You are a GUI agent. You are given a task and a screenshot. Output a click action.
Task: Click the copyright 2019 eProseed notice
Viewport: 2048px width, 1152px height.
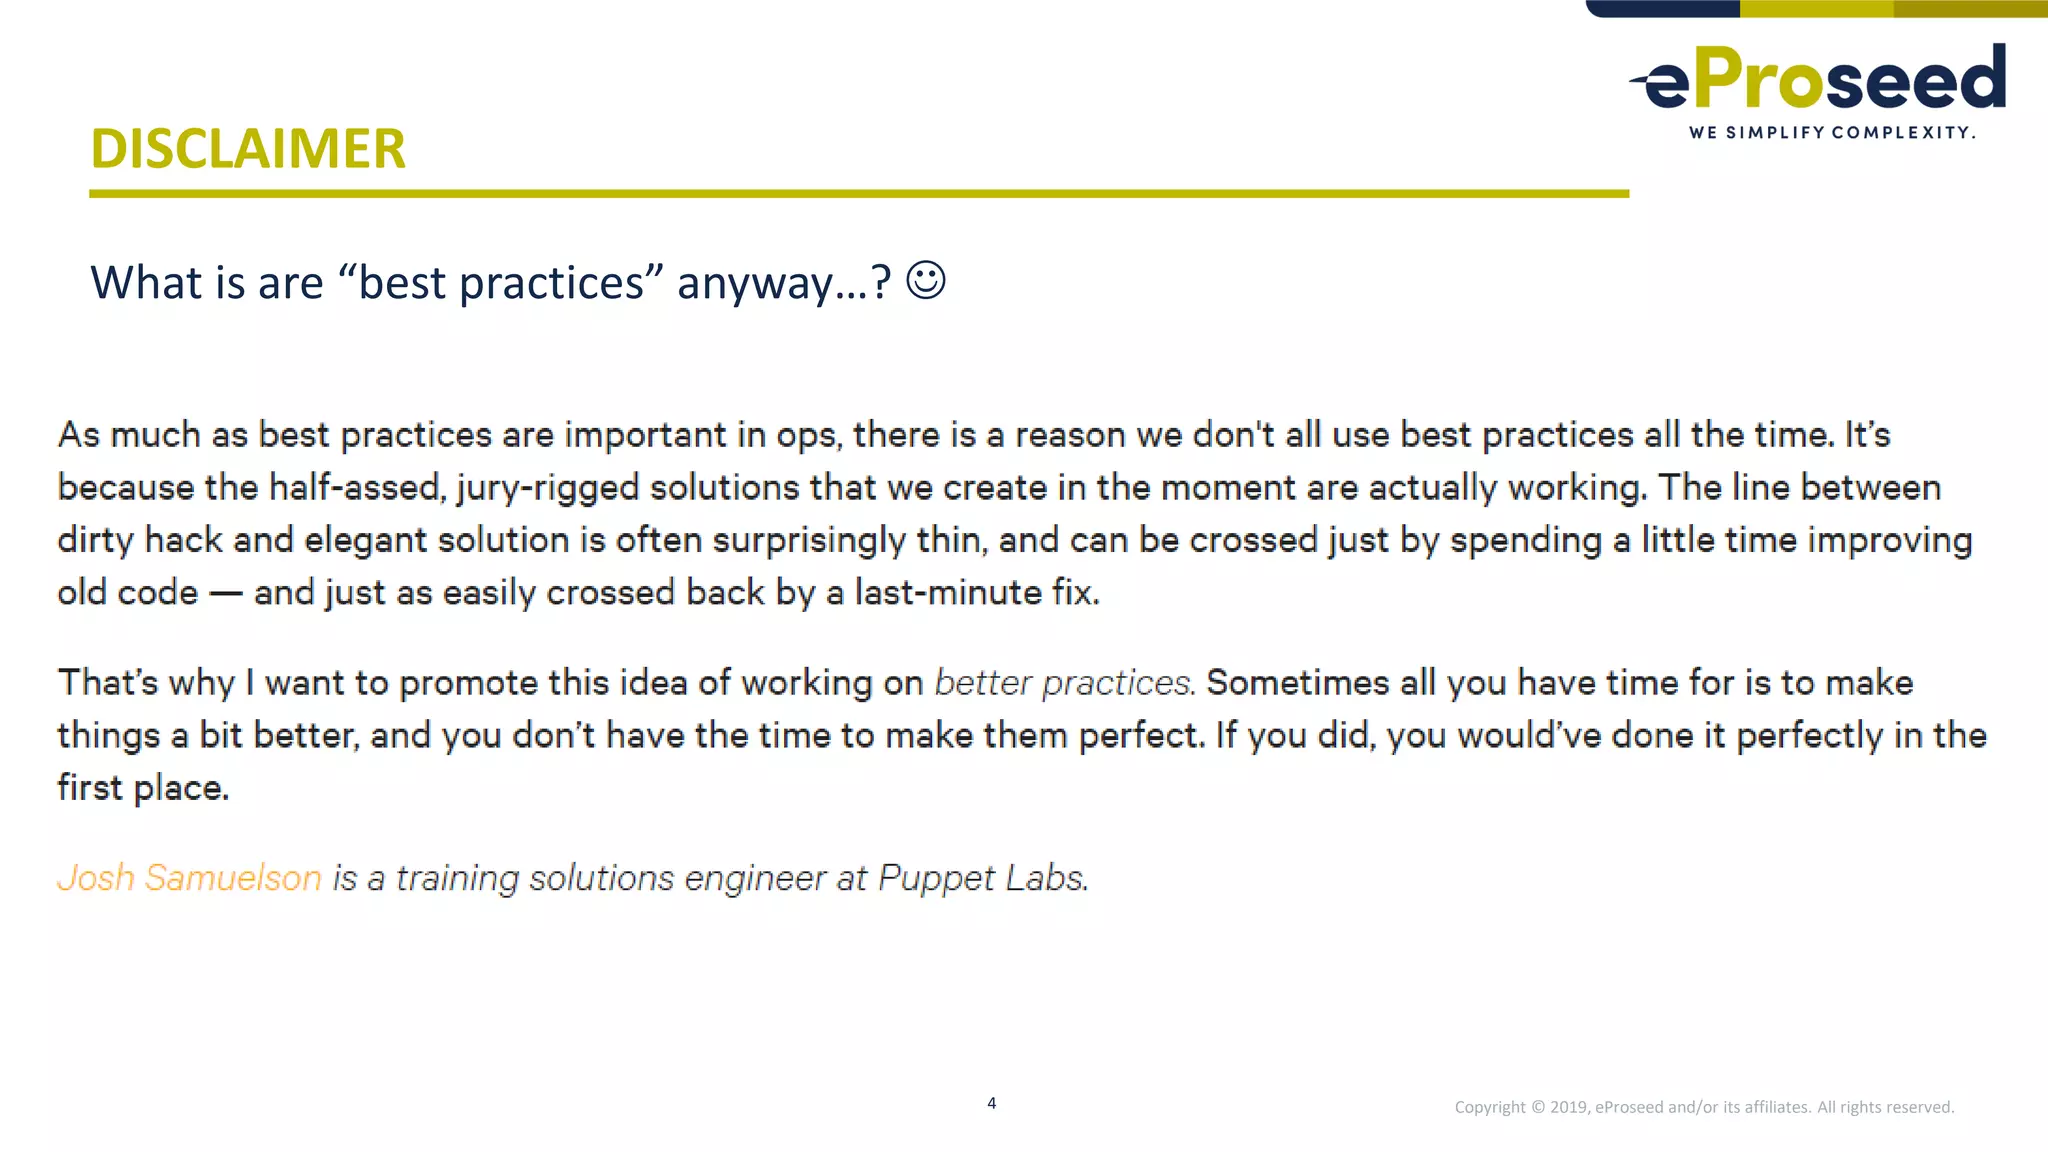coord(1704,1107)
